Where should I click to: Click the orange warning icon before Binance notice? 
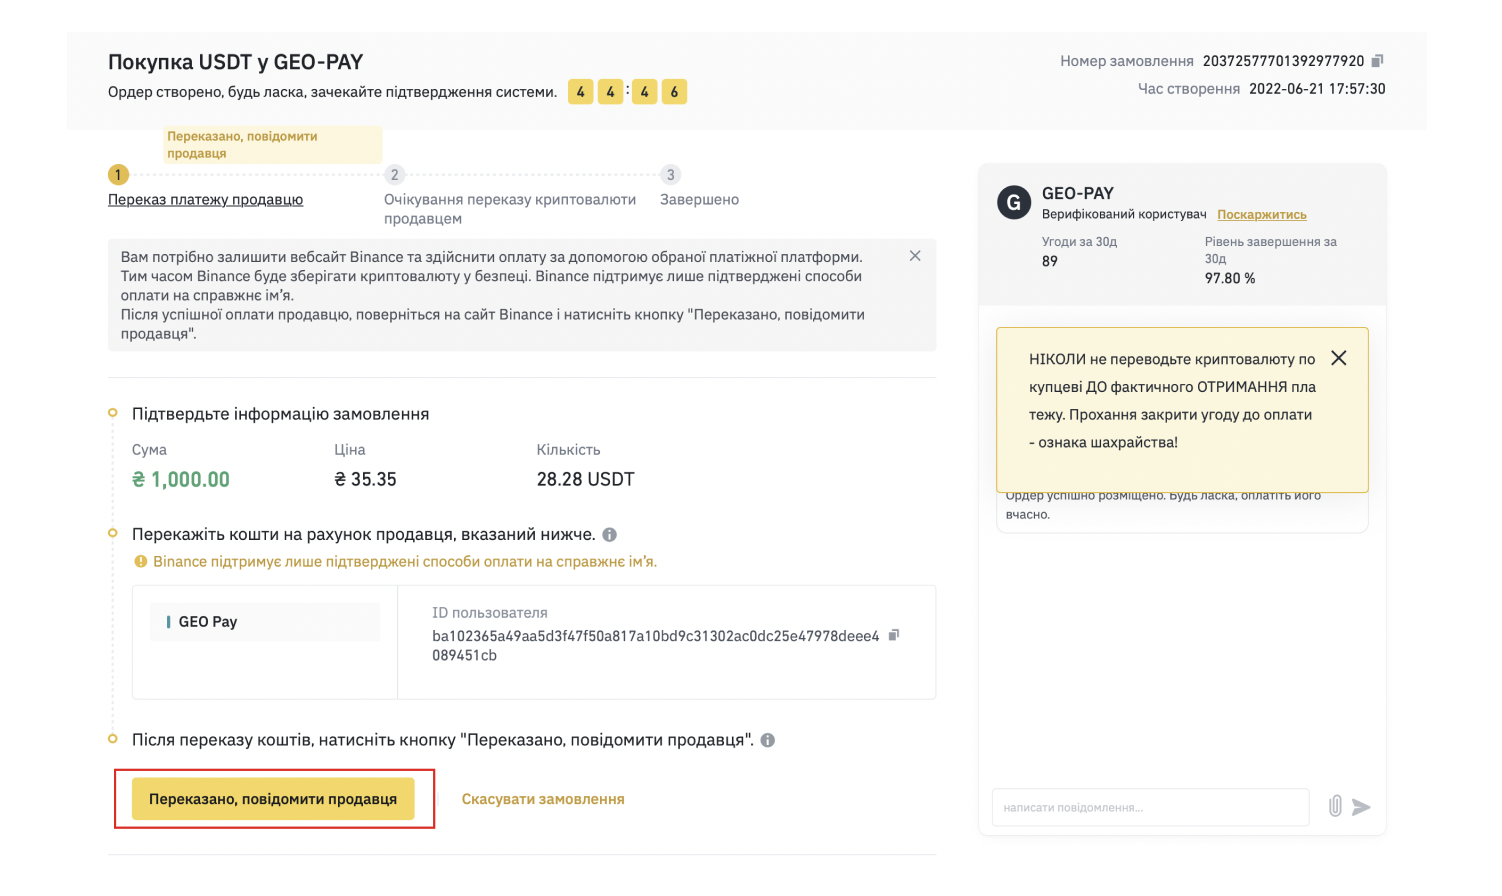(x=141, y=562)
